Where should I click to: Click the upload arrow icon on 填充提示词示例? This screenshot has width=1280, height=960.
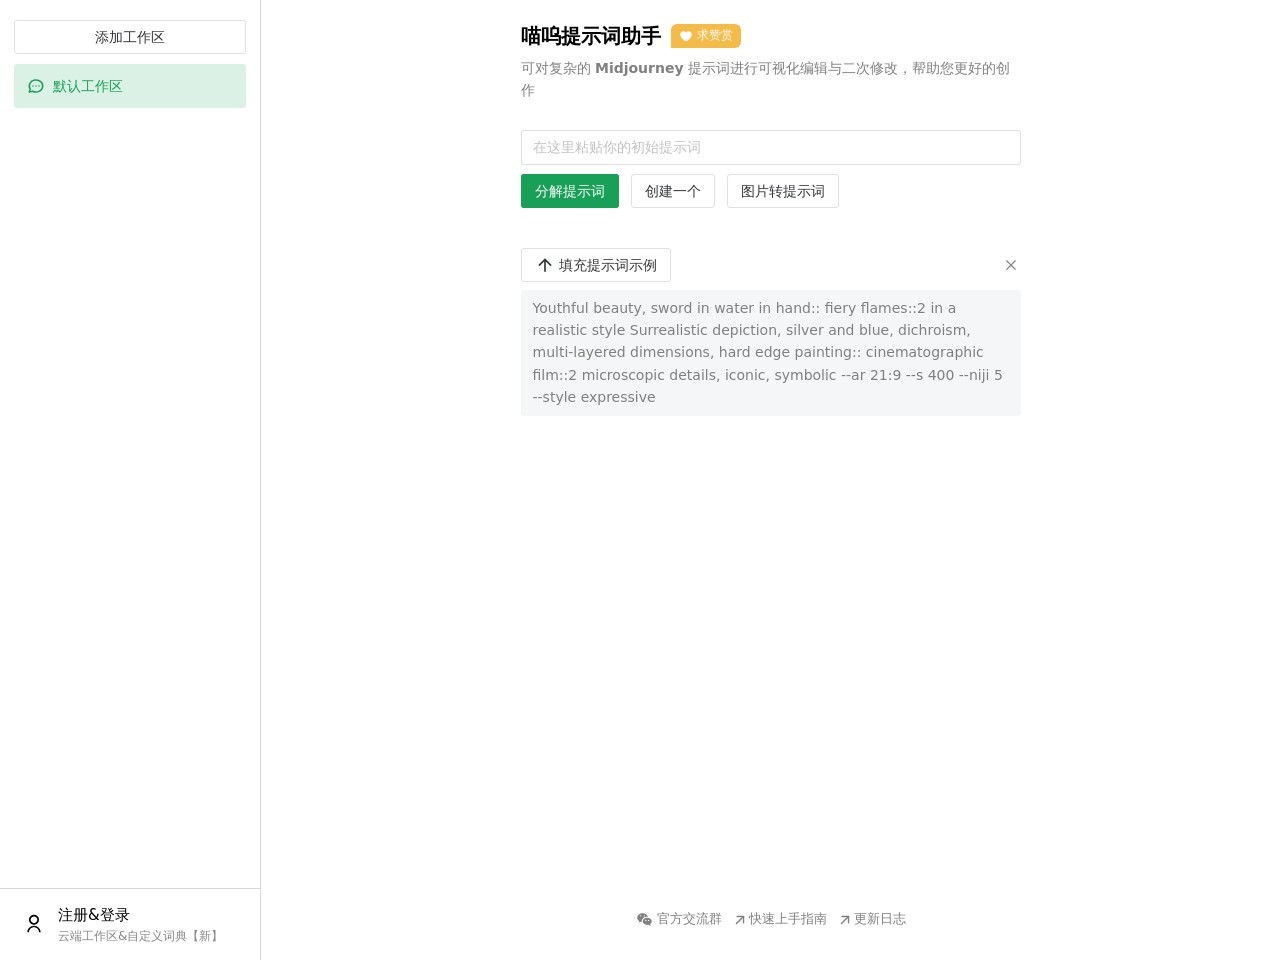[545, 265]
